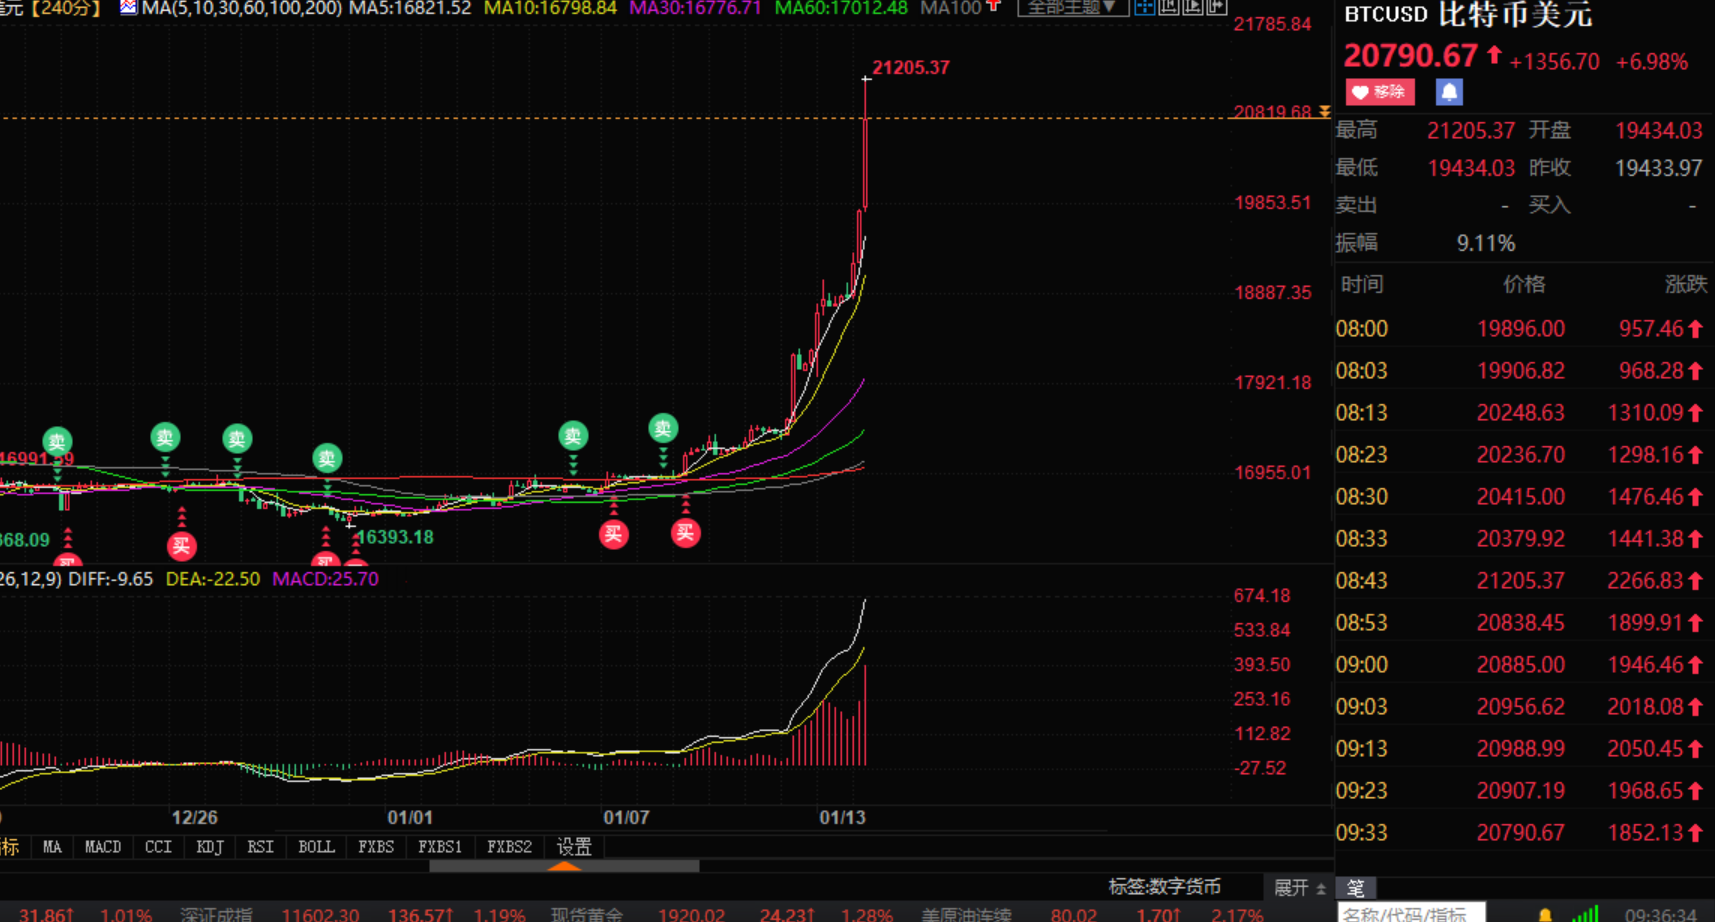Viewport: 1715px width, 922px height.
Task: Open the 设置 indicator settings
Action: [574, 847]
